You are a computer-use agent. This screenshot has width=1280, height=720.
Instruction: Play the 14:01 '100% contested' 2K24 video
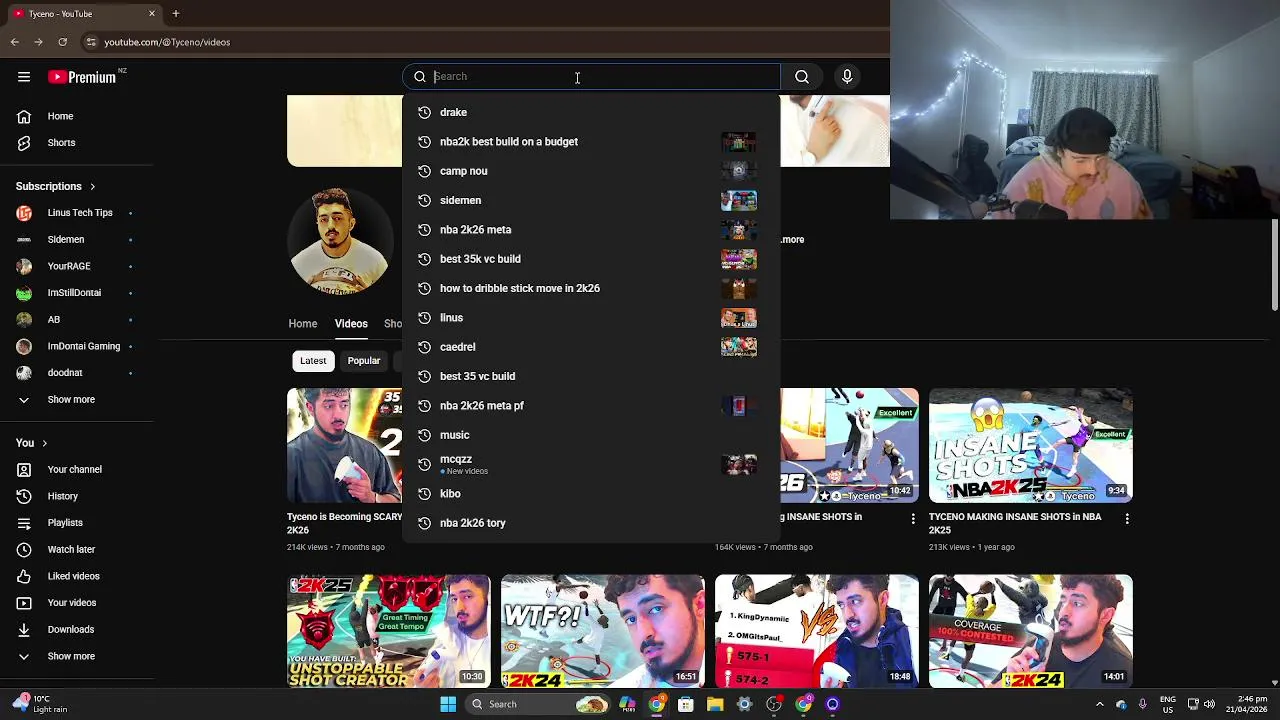point(1031,631)
